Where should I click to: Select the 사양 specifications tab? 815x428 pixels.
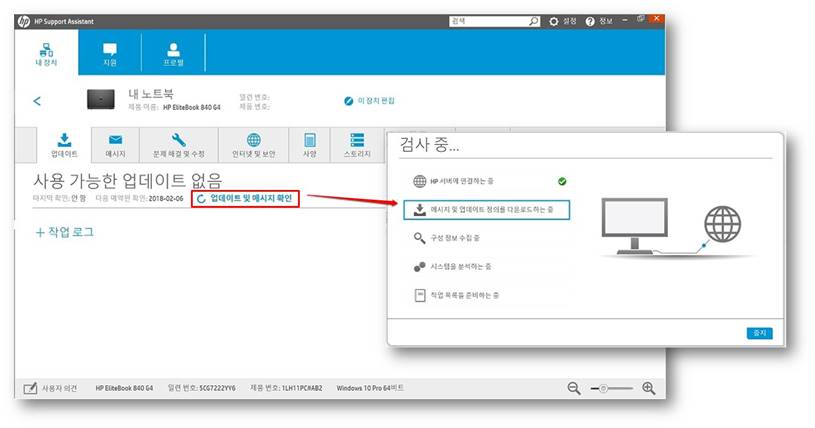coord(310,145)
